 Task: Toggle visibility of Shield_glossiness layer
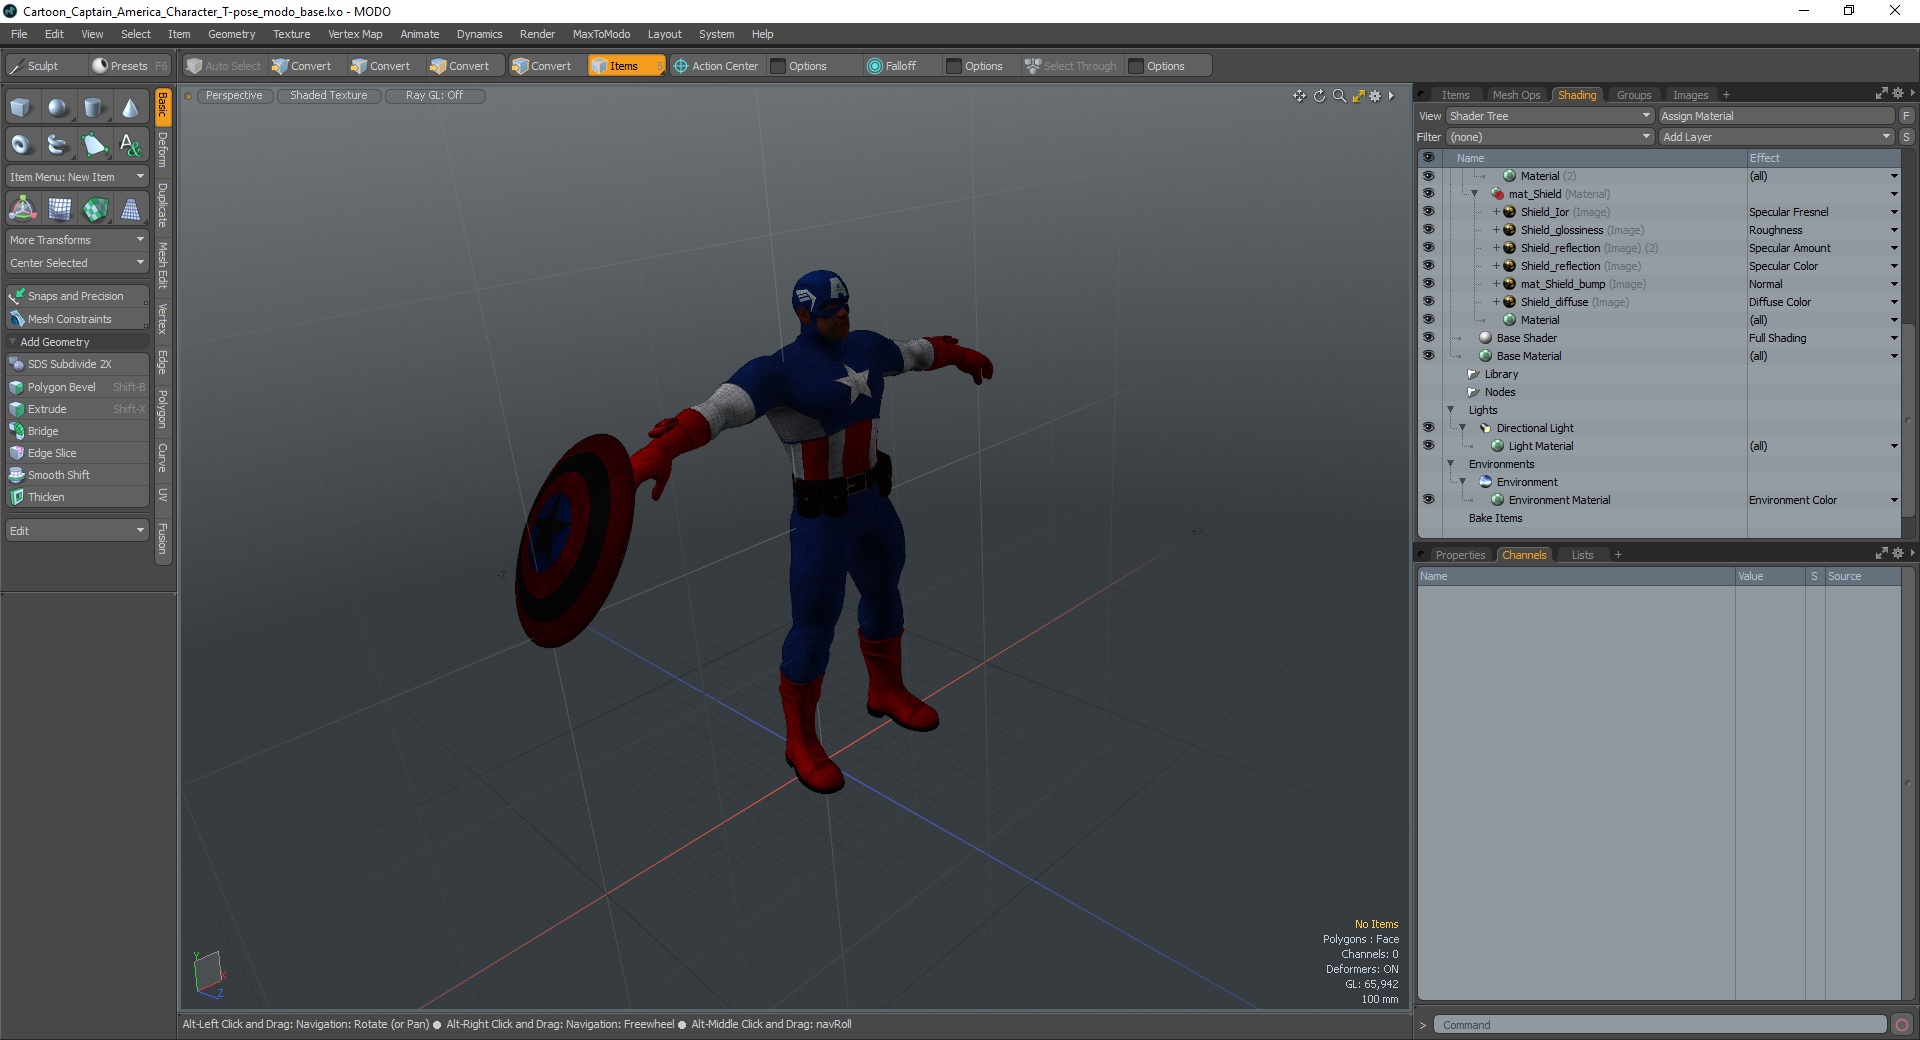1428,230
